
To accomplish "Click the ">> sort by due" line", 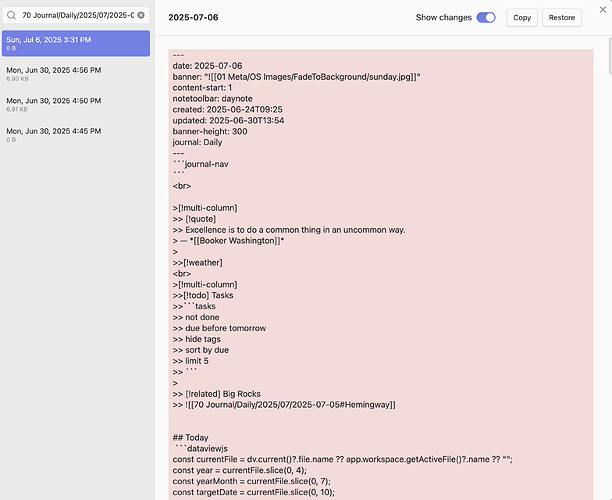I will point(201,350).
